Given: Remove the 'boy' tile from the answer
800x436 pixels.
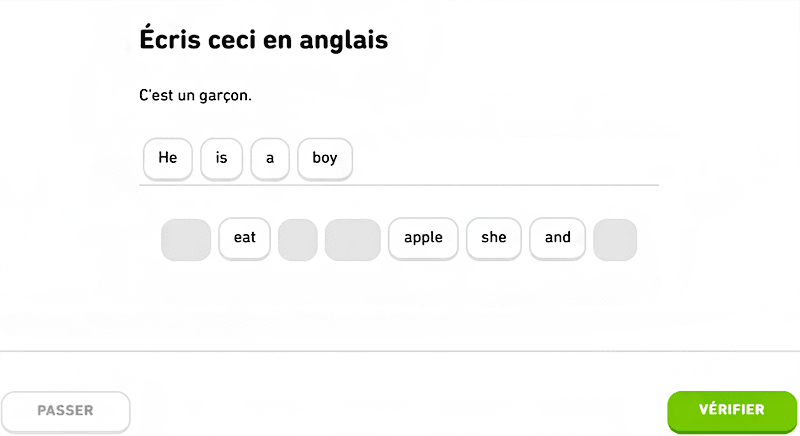Looking at the screenshot, I should [325, 158].
